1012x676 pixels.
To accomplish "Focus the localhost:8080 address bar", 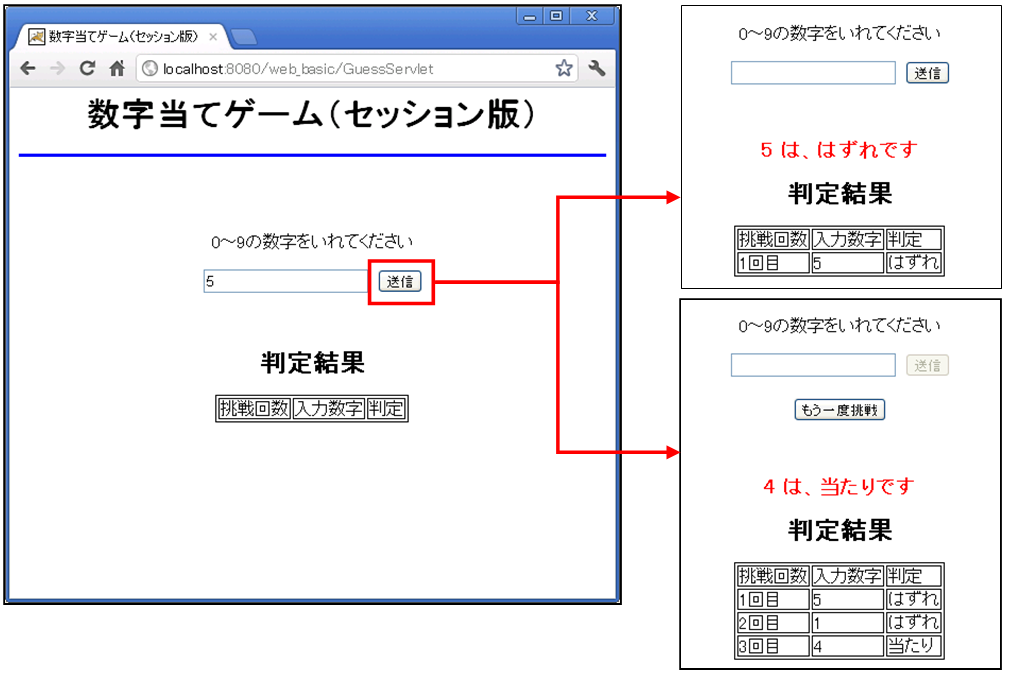I will coord(350,69).
